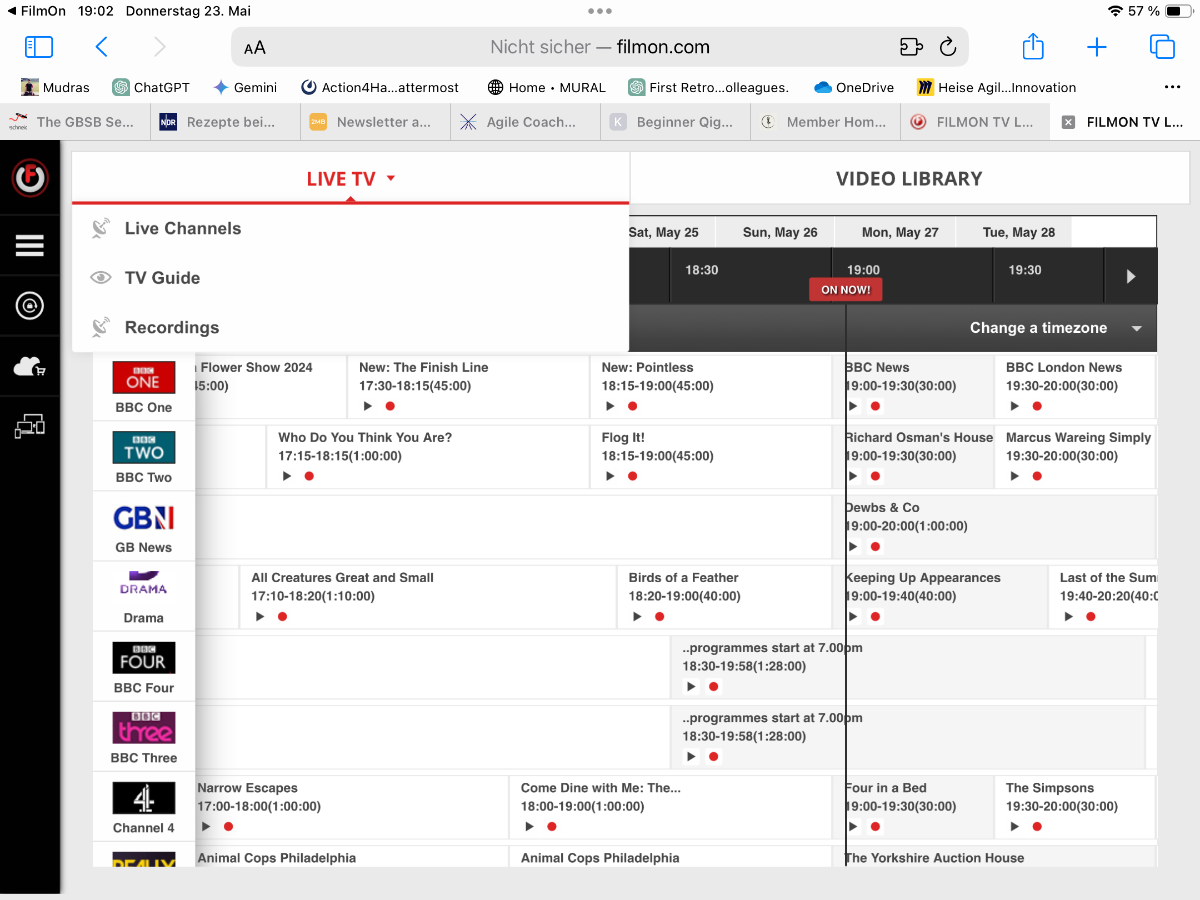The width and height of the screenshot is (1200, 900).
Task: Record New: Pointless on BBC One
Action: pyautogui.click(x=632, y=406)
